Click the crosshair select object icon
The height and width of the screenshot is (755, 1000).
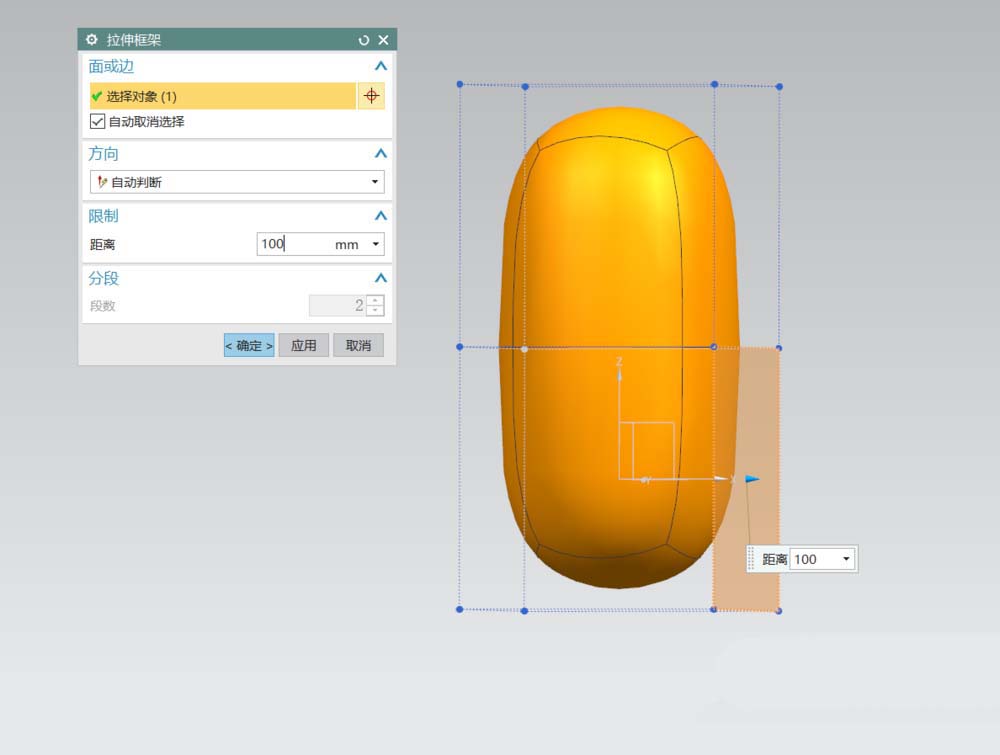(371, 96)
